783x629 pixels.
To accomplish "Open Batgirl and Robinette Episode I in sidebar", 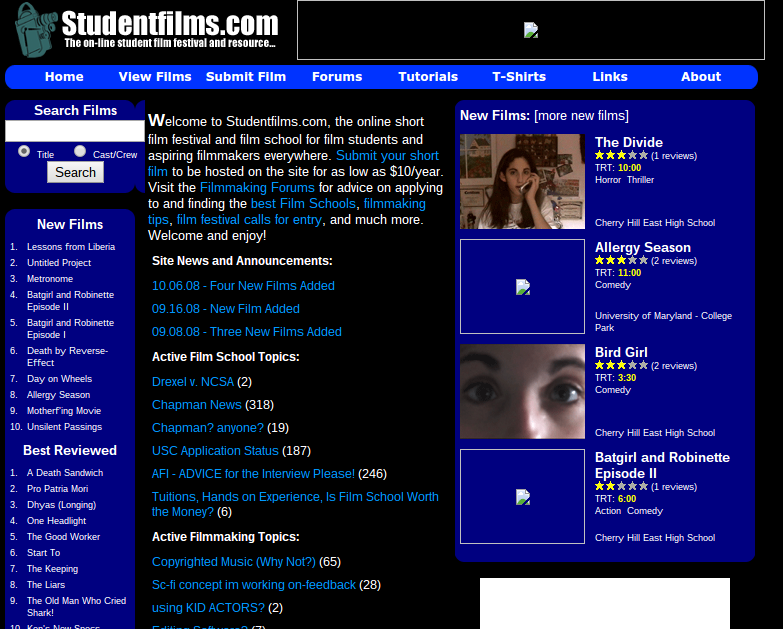I will (x=70, y=328).
